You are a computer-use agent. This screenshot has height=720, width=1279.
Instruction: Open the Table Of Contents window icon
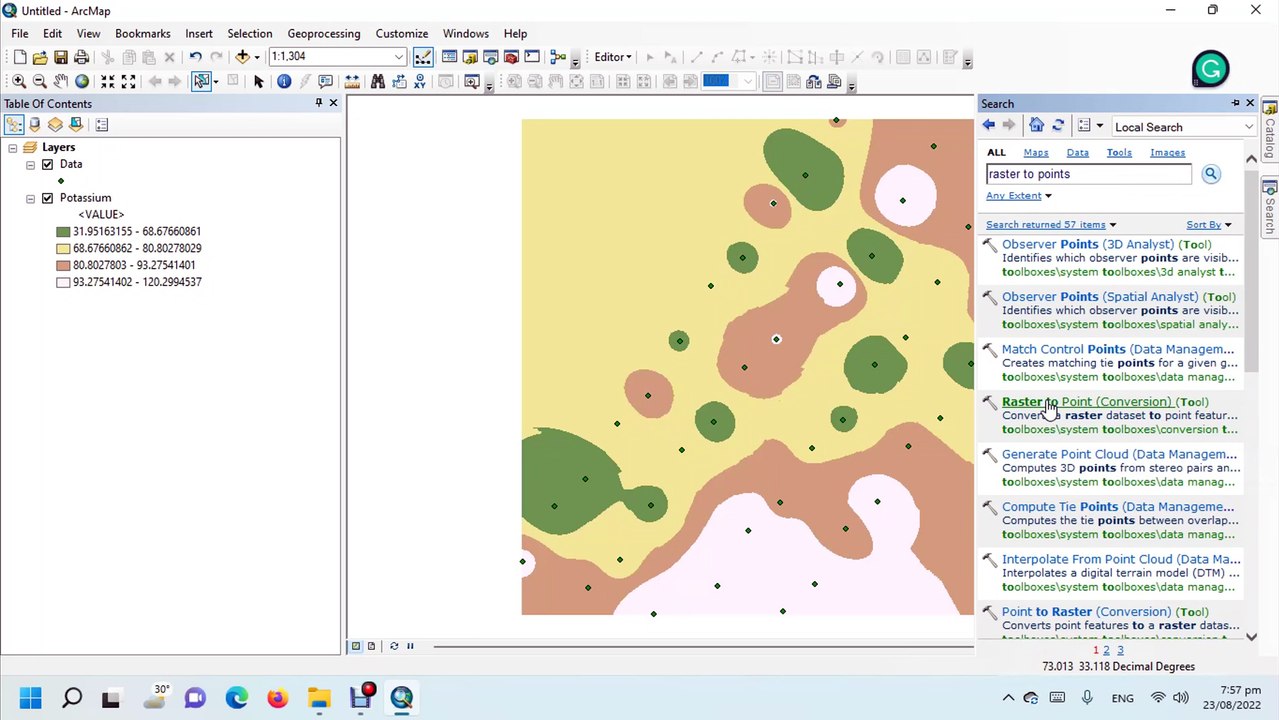point(449,57)
